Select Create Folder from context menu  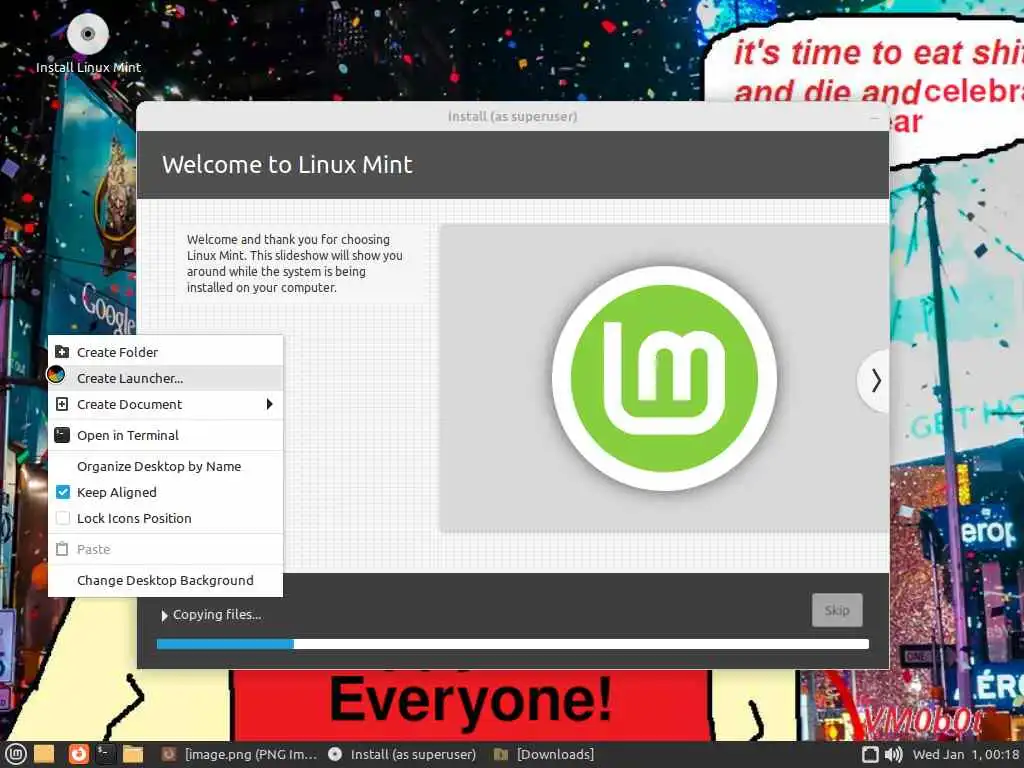165,352
